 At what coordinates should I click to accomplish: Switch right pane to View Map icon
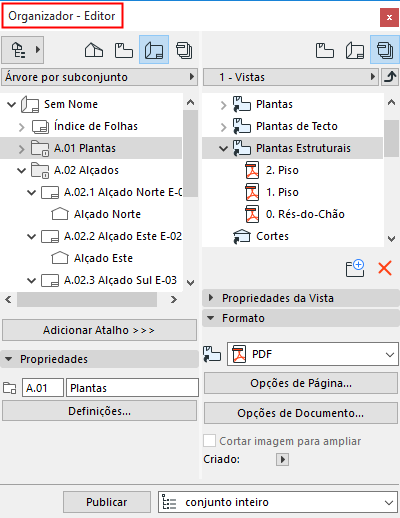[x=325, y=50]
